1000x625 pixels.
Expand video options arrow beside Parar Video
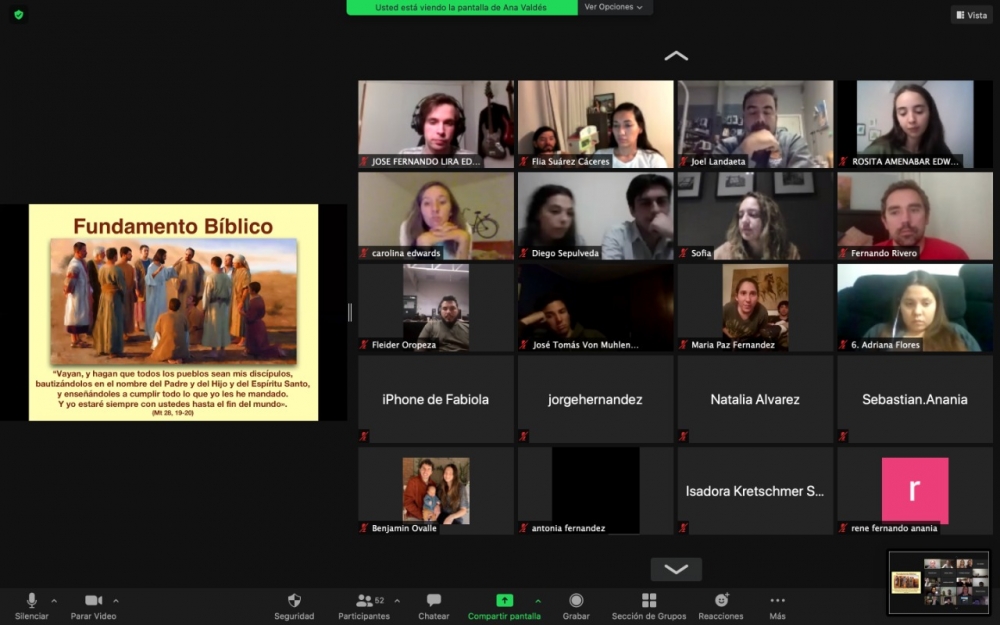click(116, 601)
